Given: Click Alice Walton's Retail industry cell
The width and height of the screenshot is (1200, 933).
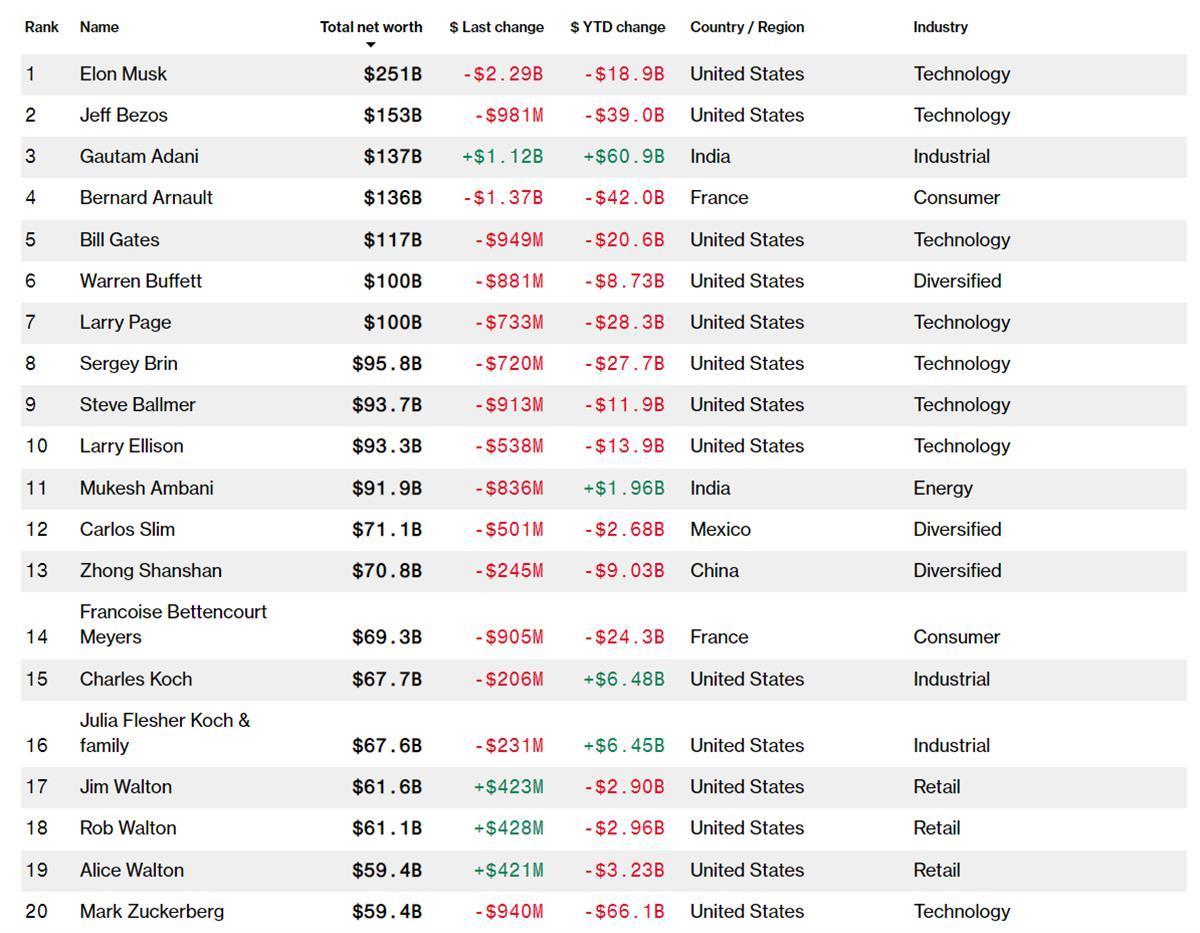Looking at the screenshot, I should pyautogui.click(x=936, y=870).
